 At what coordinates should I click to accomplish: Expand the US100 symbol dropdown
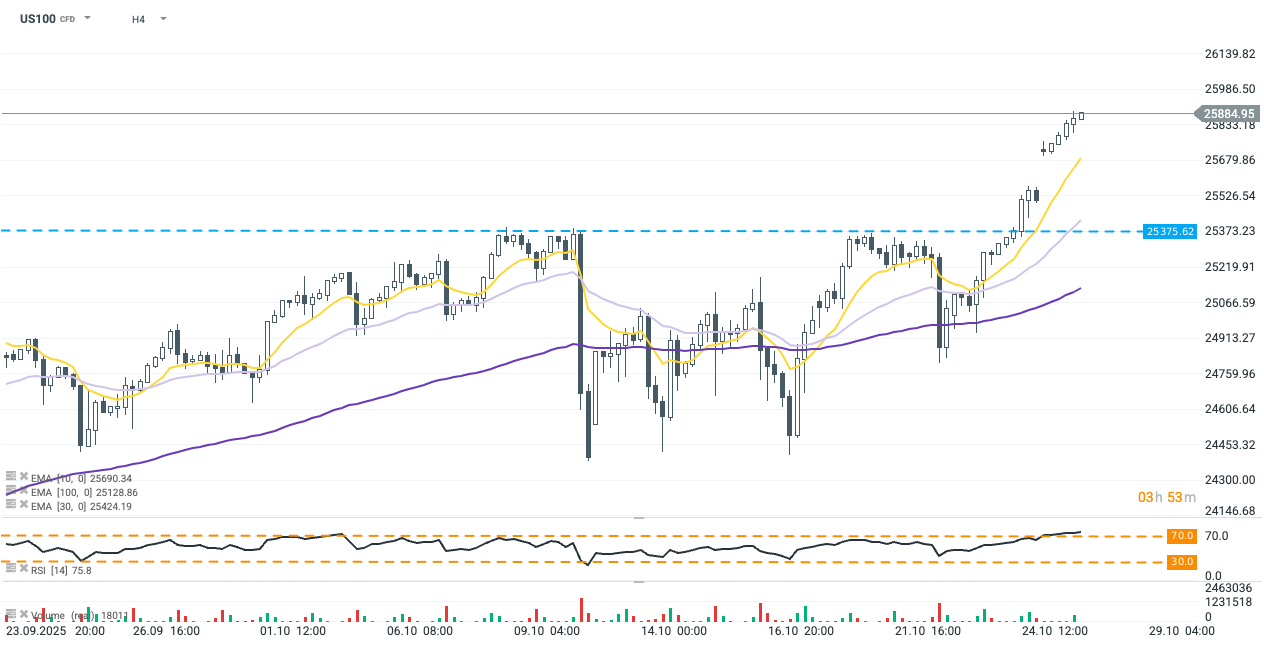(88, 19)
